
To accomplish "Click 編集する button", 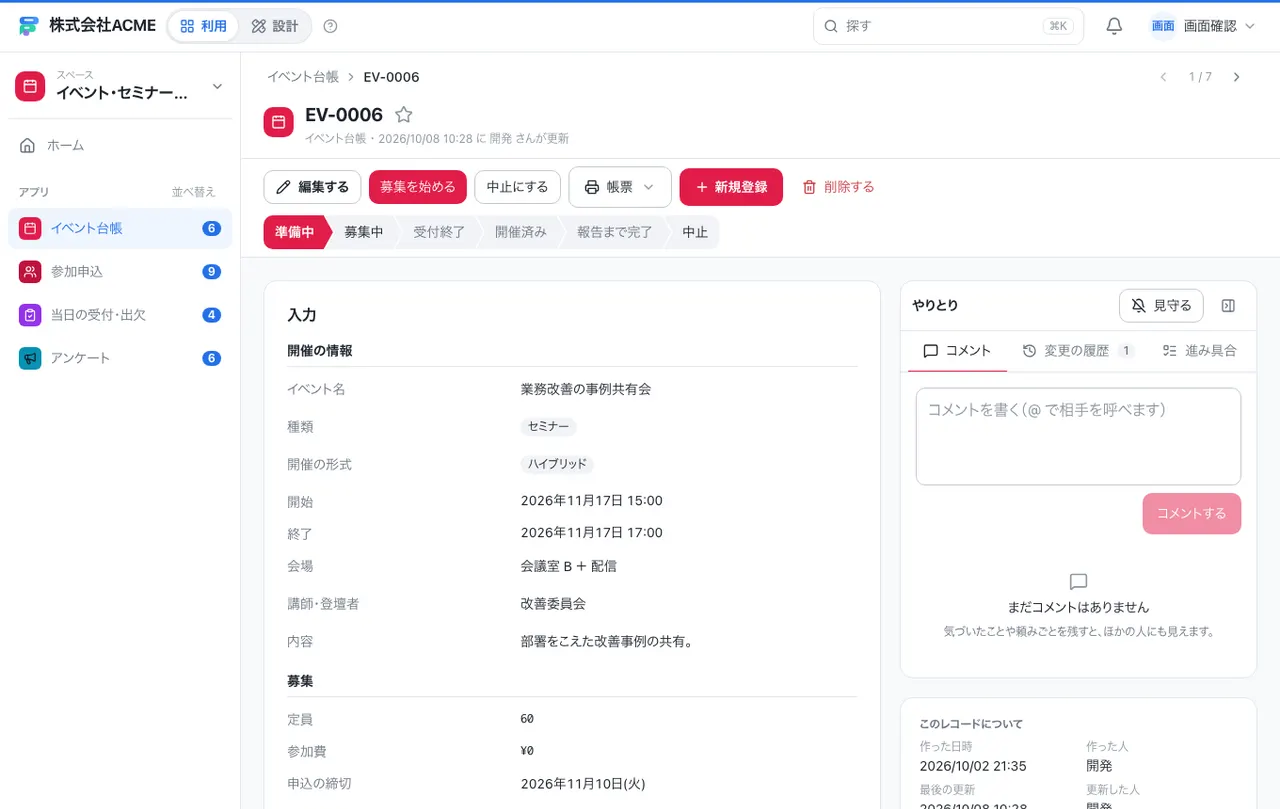I will (x=312, y=187).
